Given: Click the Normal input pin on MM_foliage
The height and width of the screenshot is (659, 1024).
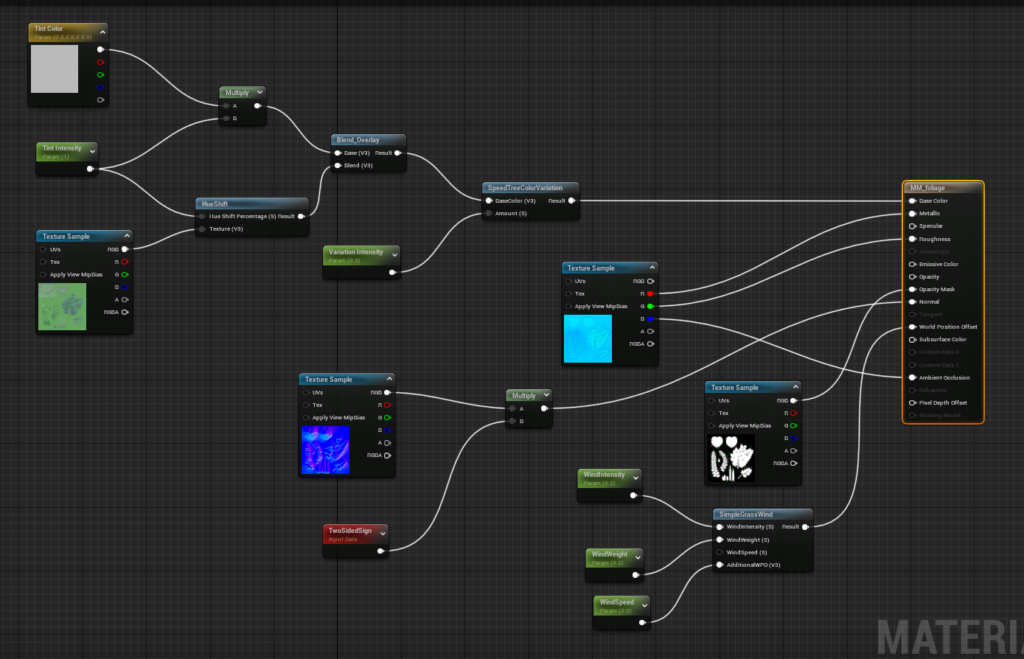Looking at the screenshot, I should (912, 302).
